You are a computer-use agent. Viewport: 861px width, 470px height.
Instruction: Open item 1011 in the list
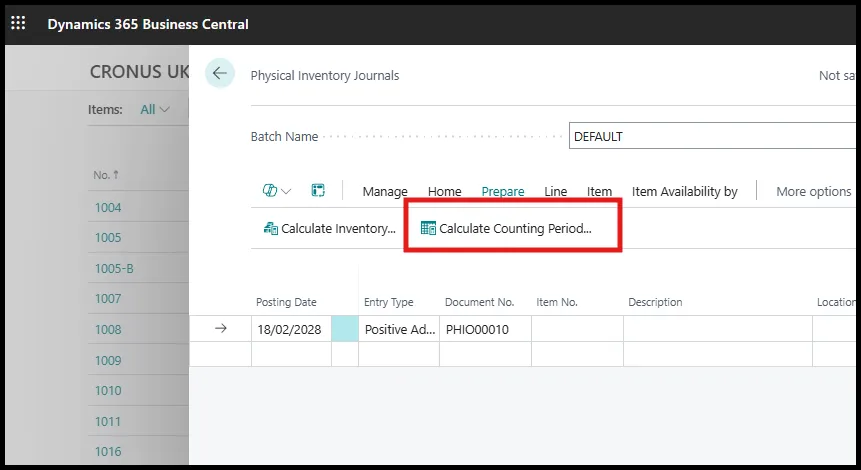coord(108,422)
